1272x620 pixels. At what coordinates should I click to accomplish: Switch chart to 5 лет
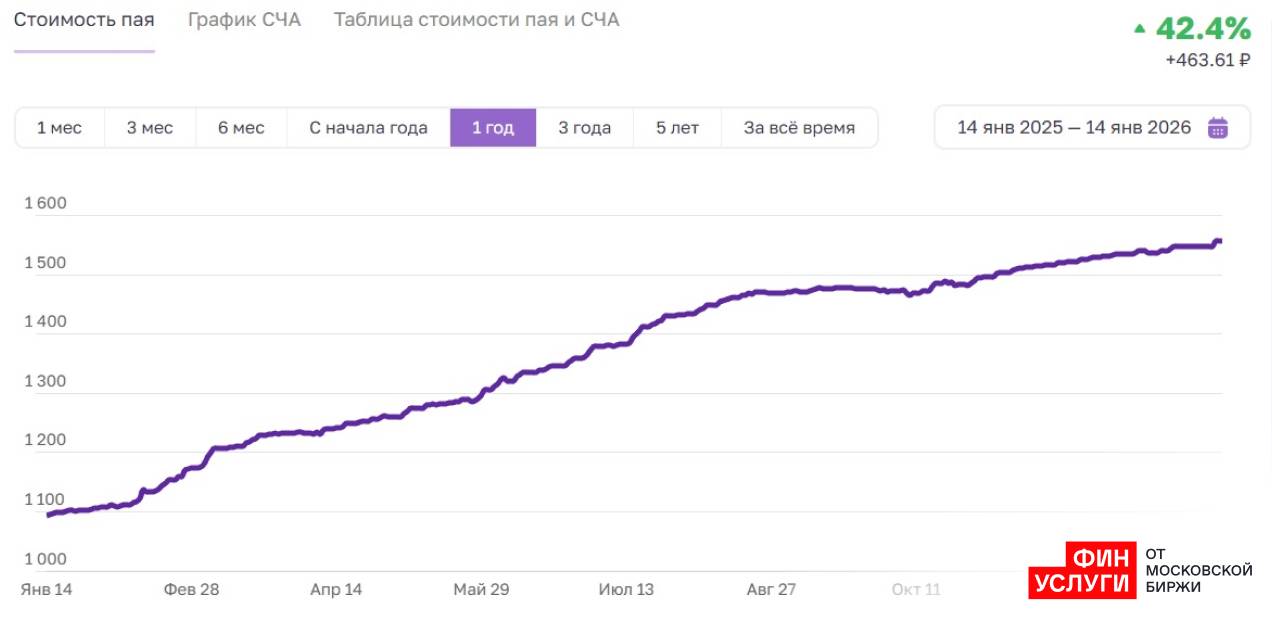coord(677,128)
